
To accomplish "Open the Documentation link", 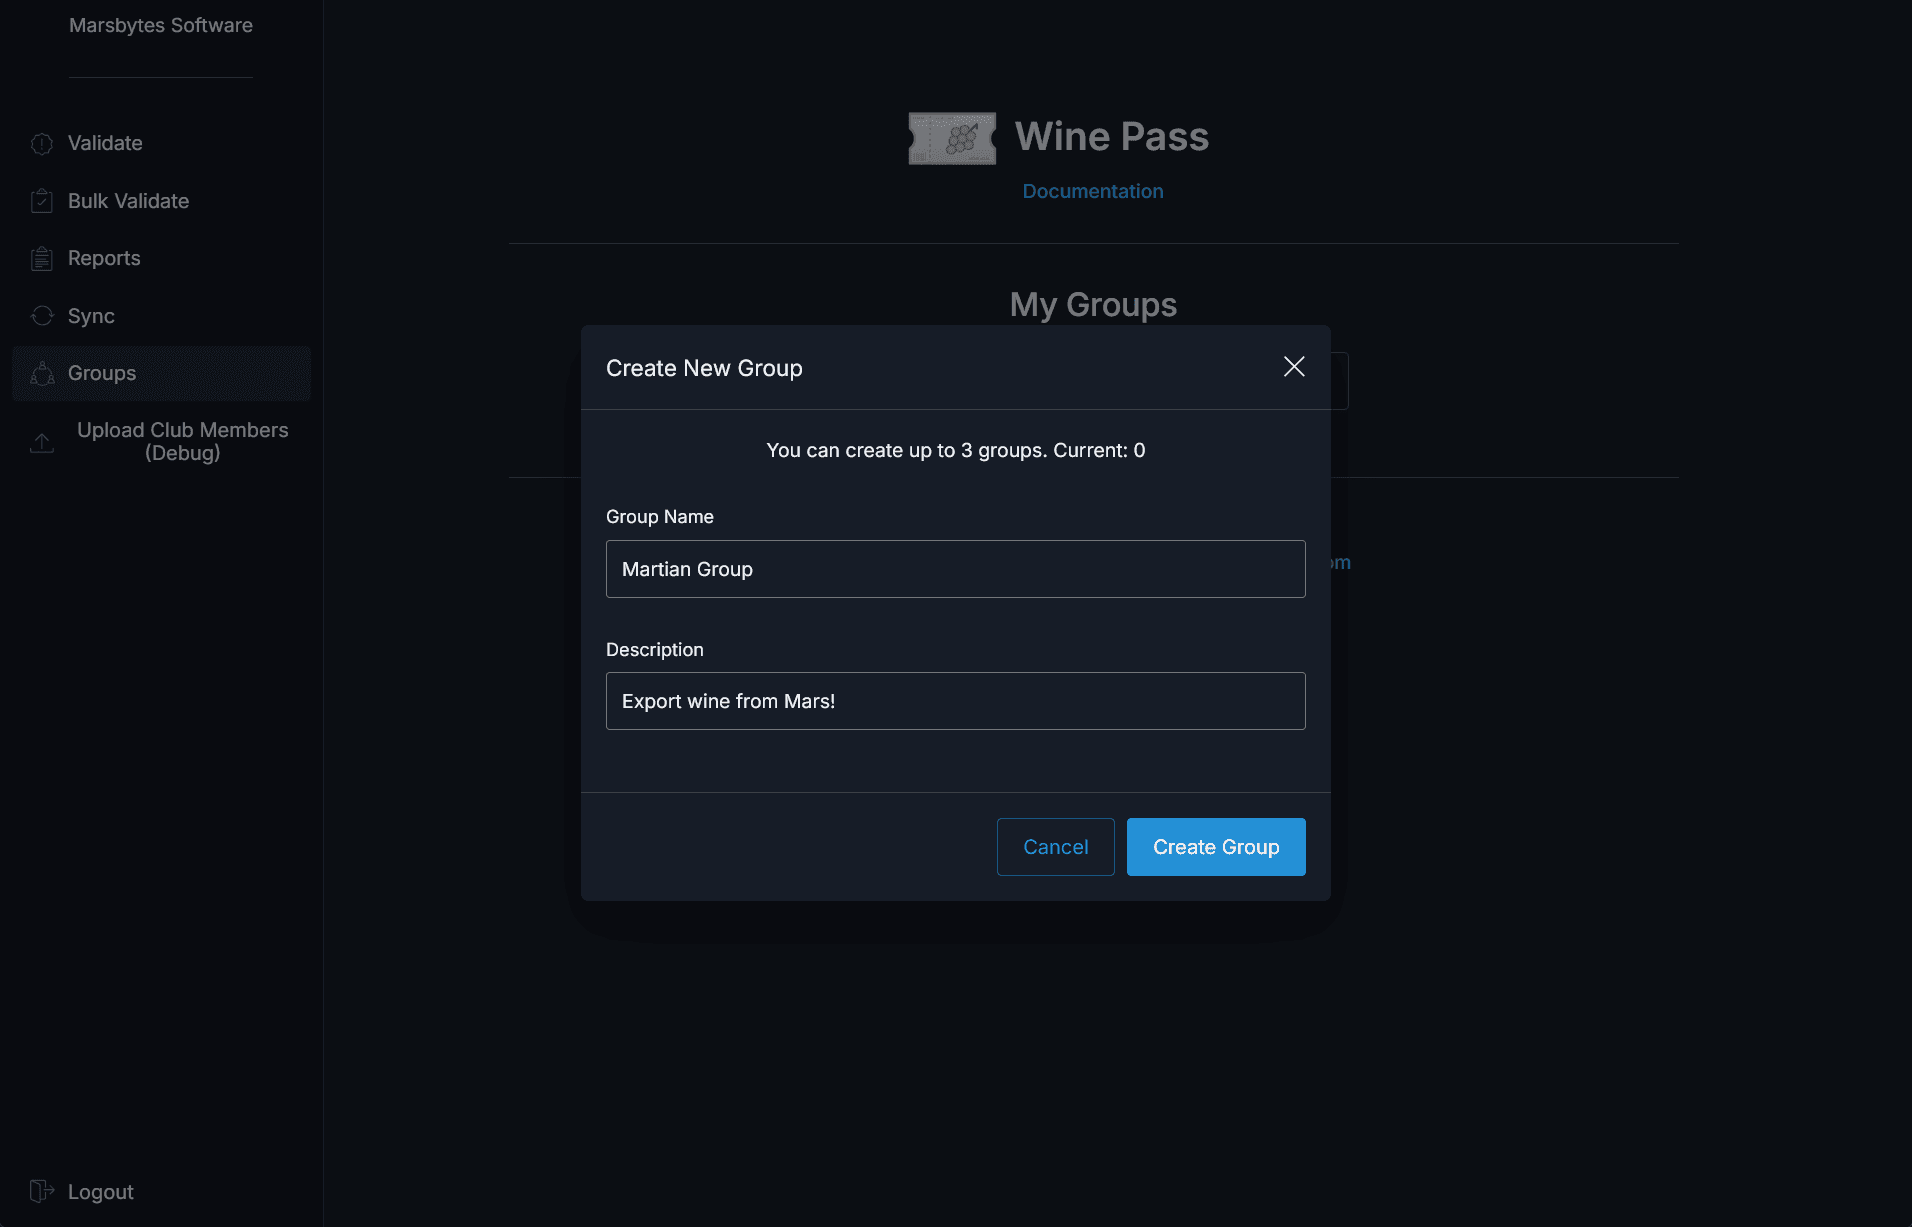I will tap(1092, 191).
